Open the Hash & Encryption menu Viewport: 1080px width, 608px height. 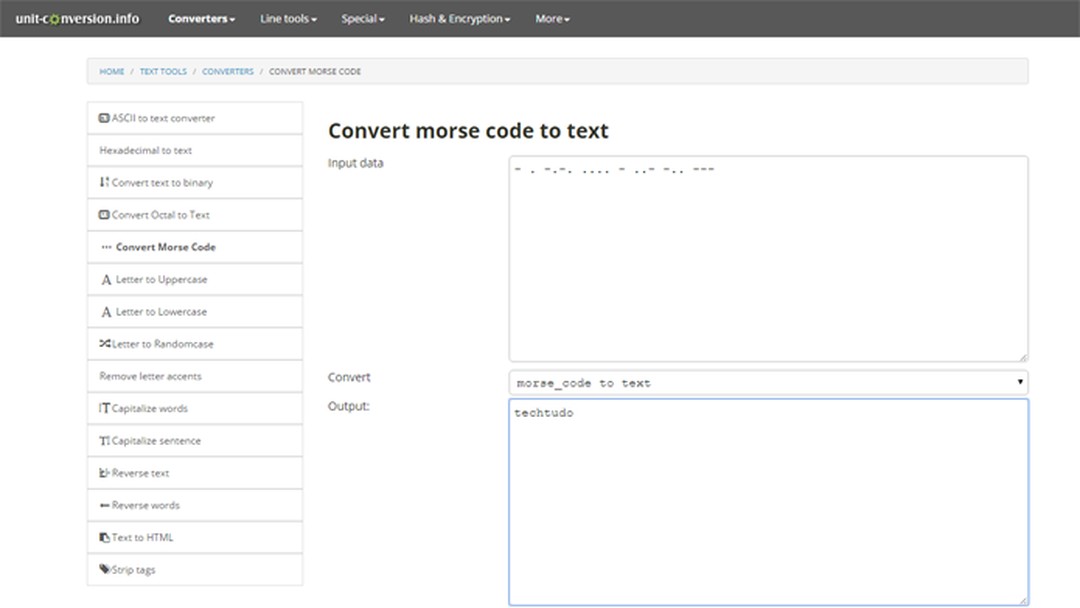(459, 18)
